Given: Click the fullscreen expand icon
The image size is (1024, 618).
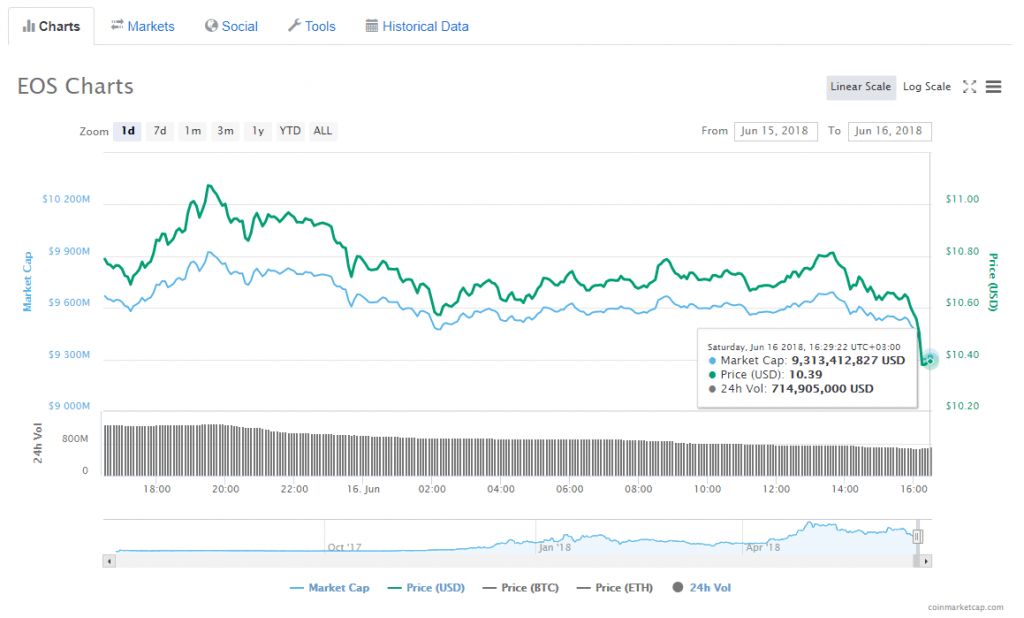Looking at the screenshot, I should tap(969, 87).
